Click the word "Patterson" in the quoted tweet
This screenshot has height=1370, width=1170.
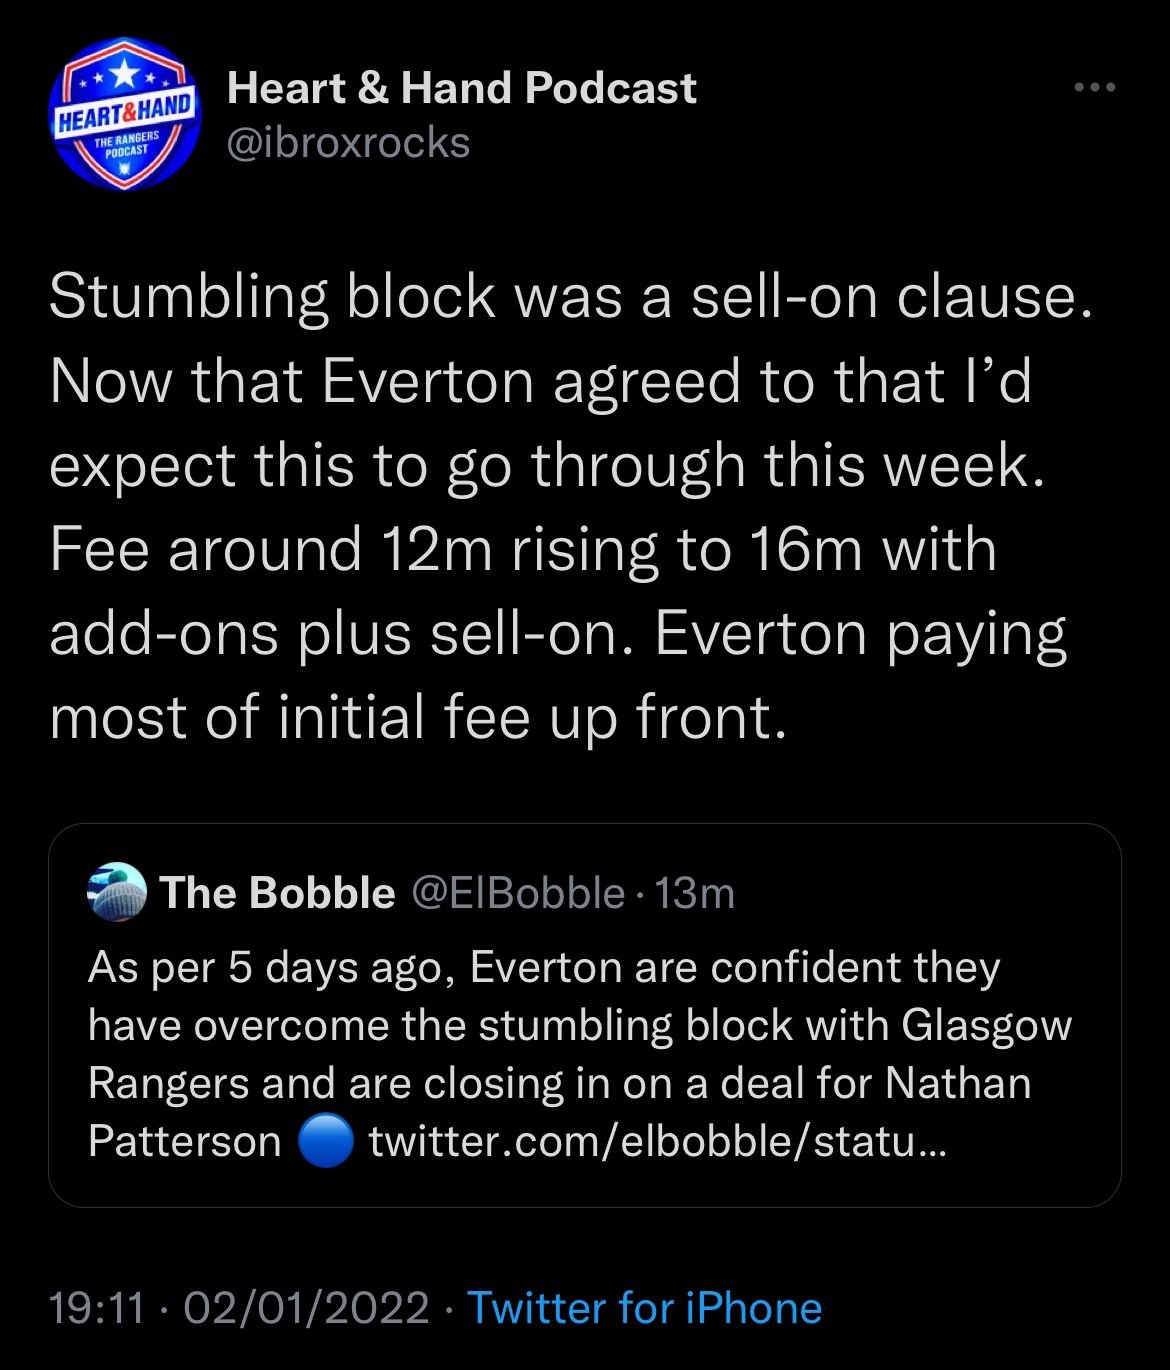point(185,1141)
